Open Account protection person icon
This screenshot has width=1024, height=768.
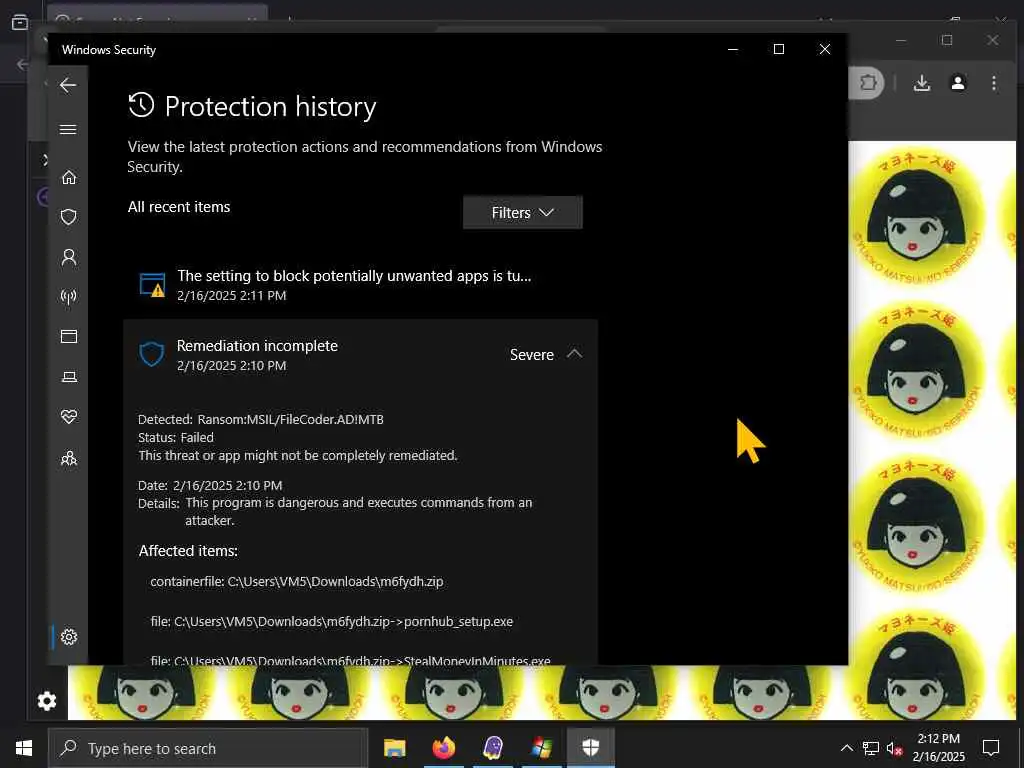69,257
